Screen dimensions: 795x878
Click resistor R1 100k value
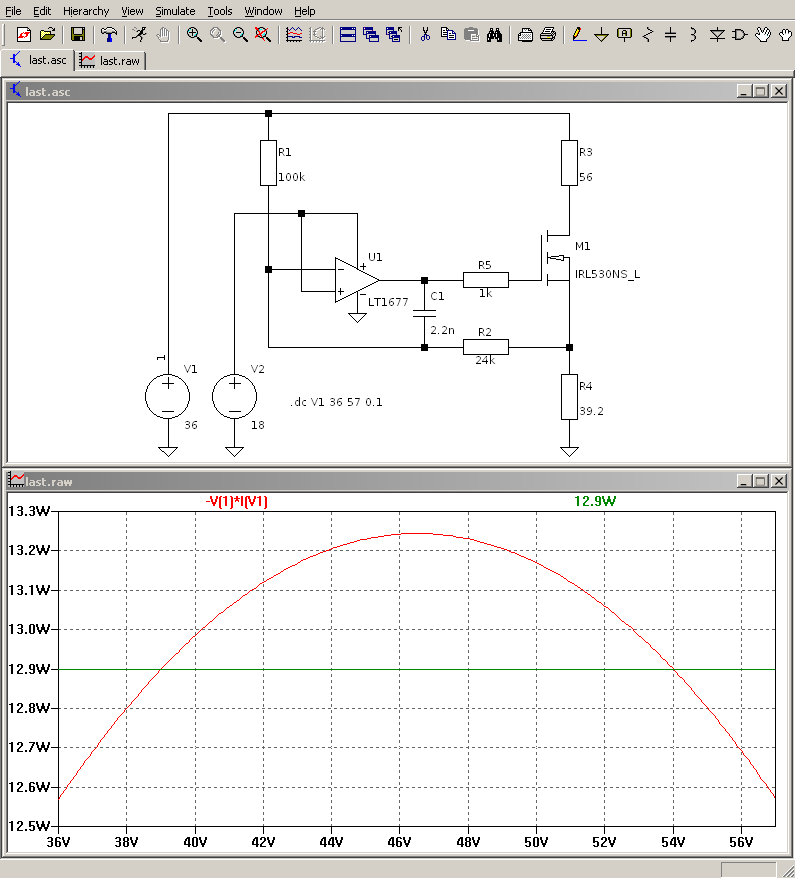tap(292, 177)
